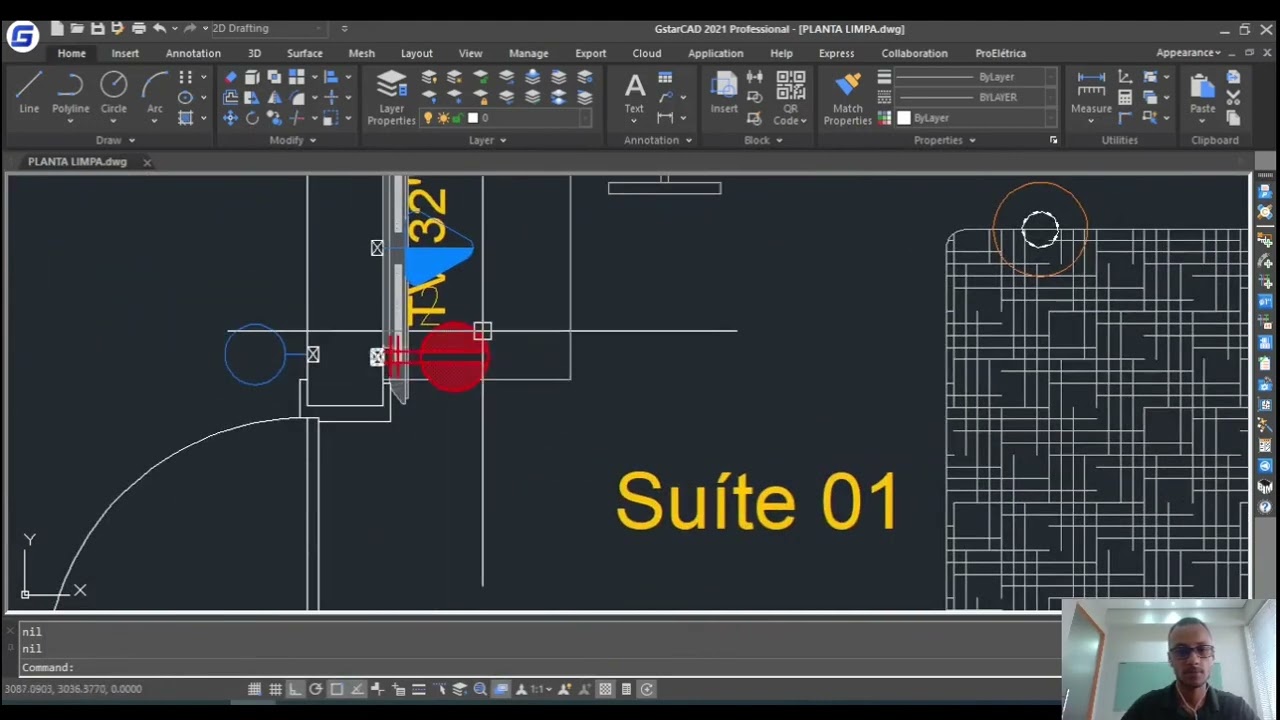The width and height of the screenshot is (1280, 720).
Task: Open the ProElétrica ribbon tab
Action: pyautogui.click(x=1000, y=53)
